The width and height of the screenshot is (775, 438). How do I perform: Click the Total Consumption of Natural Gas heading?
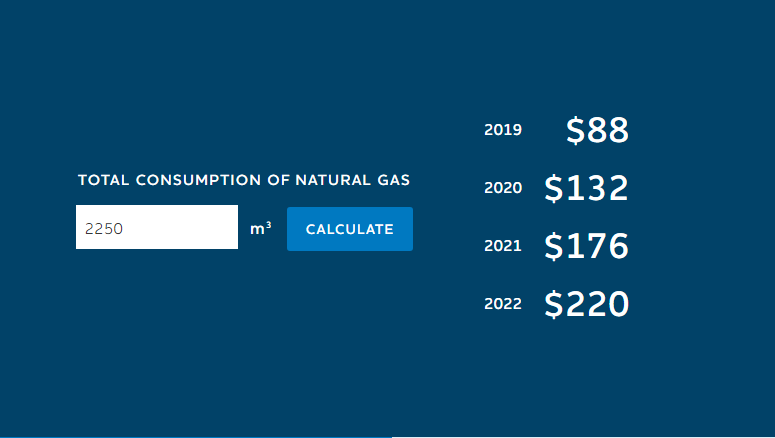(x=244, y=181)
